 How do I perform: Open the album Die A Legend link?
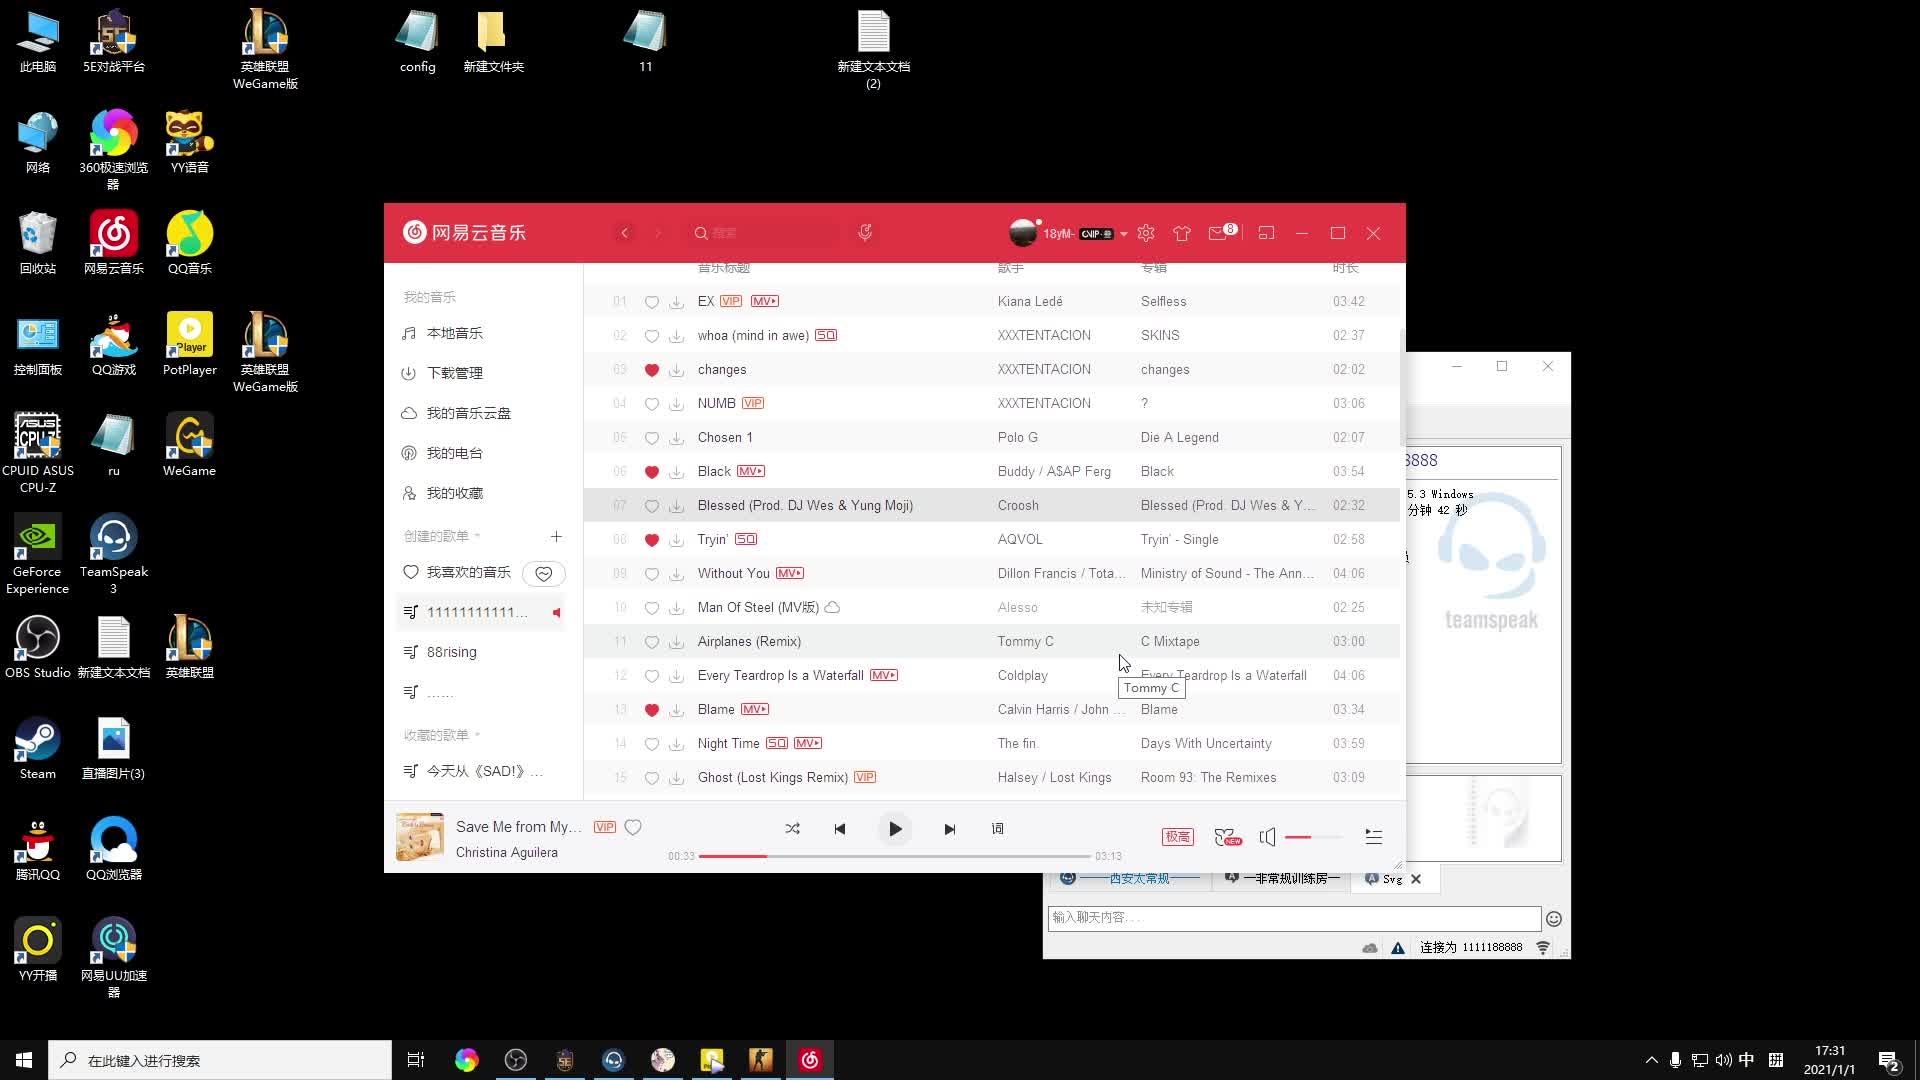coord(1179,437)
